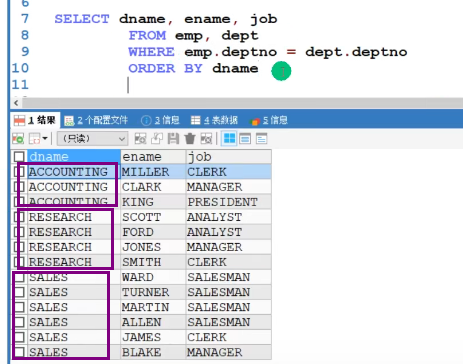The image size is (463, 364).
Task: Open the 4 表数据 table data tab
Action: coord(214,120)
